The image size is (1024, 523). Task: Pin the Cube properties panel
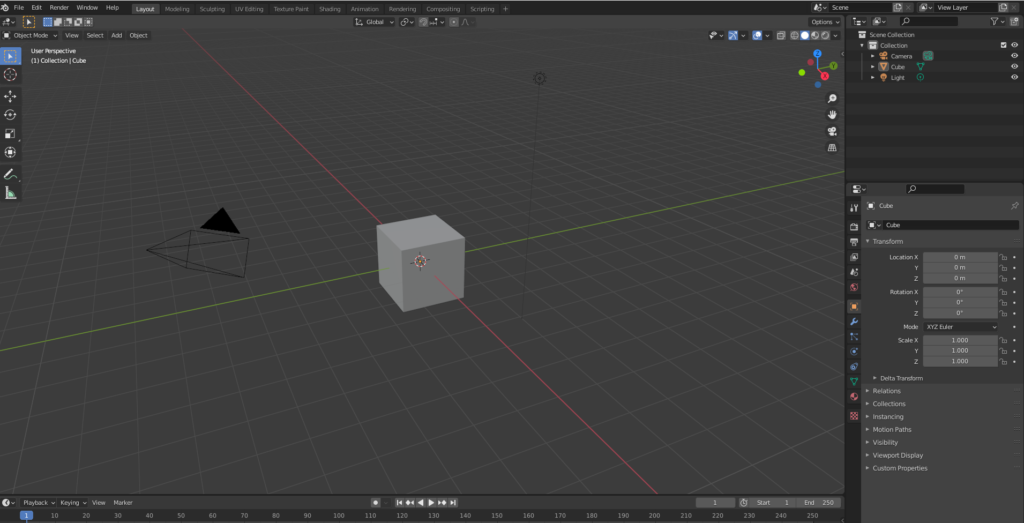[x=1014, y=206]
